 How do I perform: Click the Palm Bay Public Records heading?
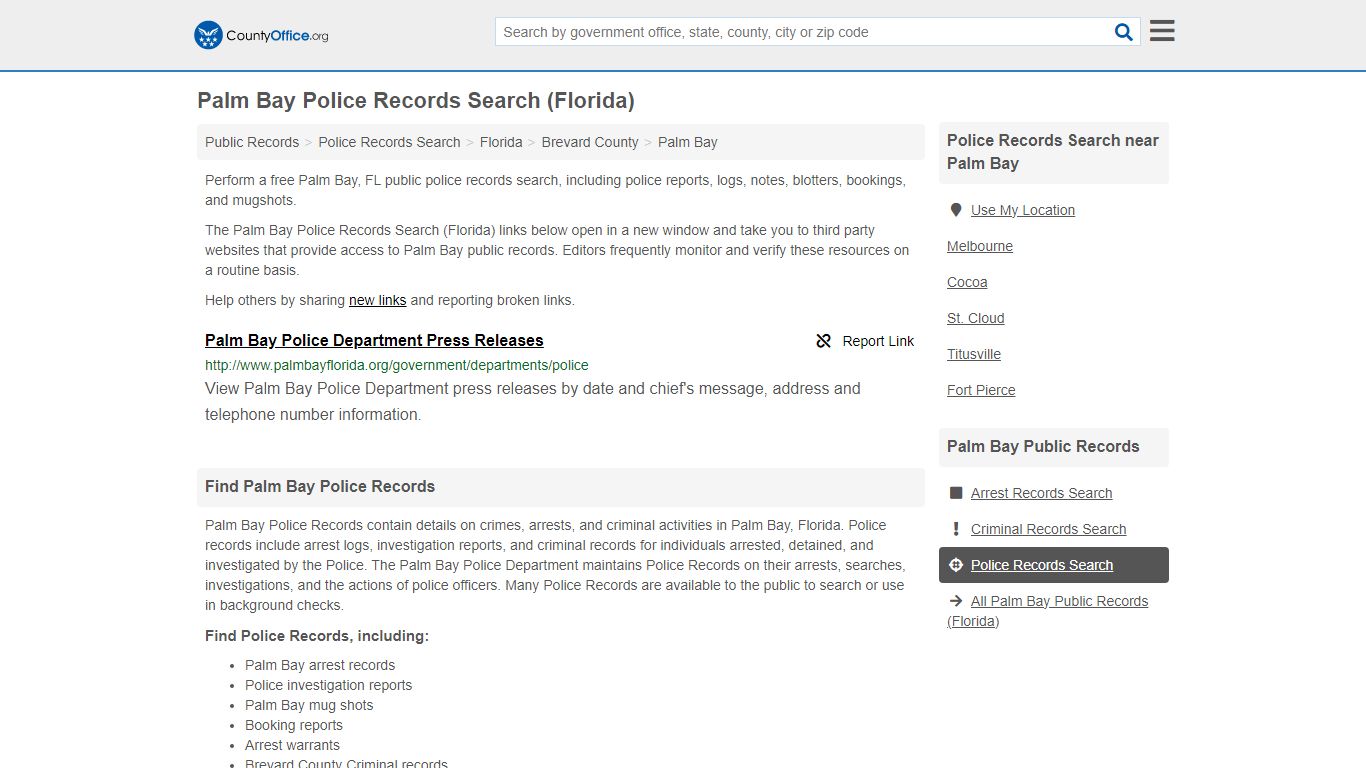pos(1043,446)
